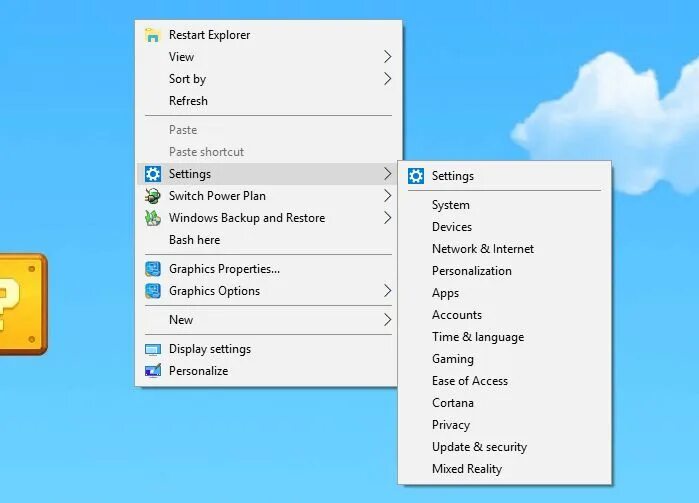Viewport: 699px width, 503px height.
Task: Open Display settings
Action: tap(267, 349)
